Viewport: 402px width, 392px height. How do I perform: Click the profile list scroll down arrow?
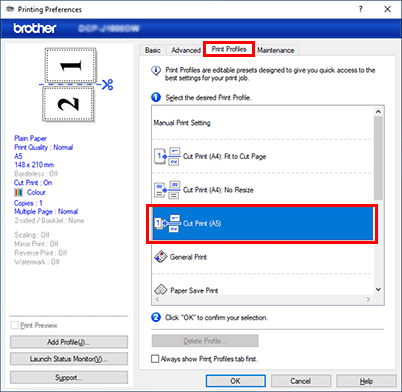[x=378, y=289]
